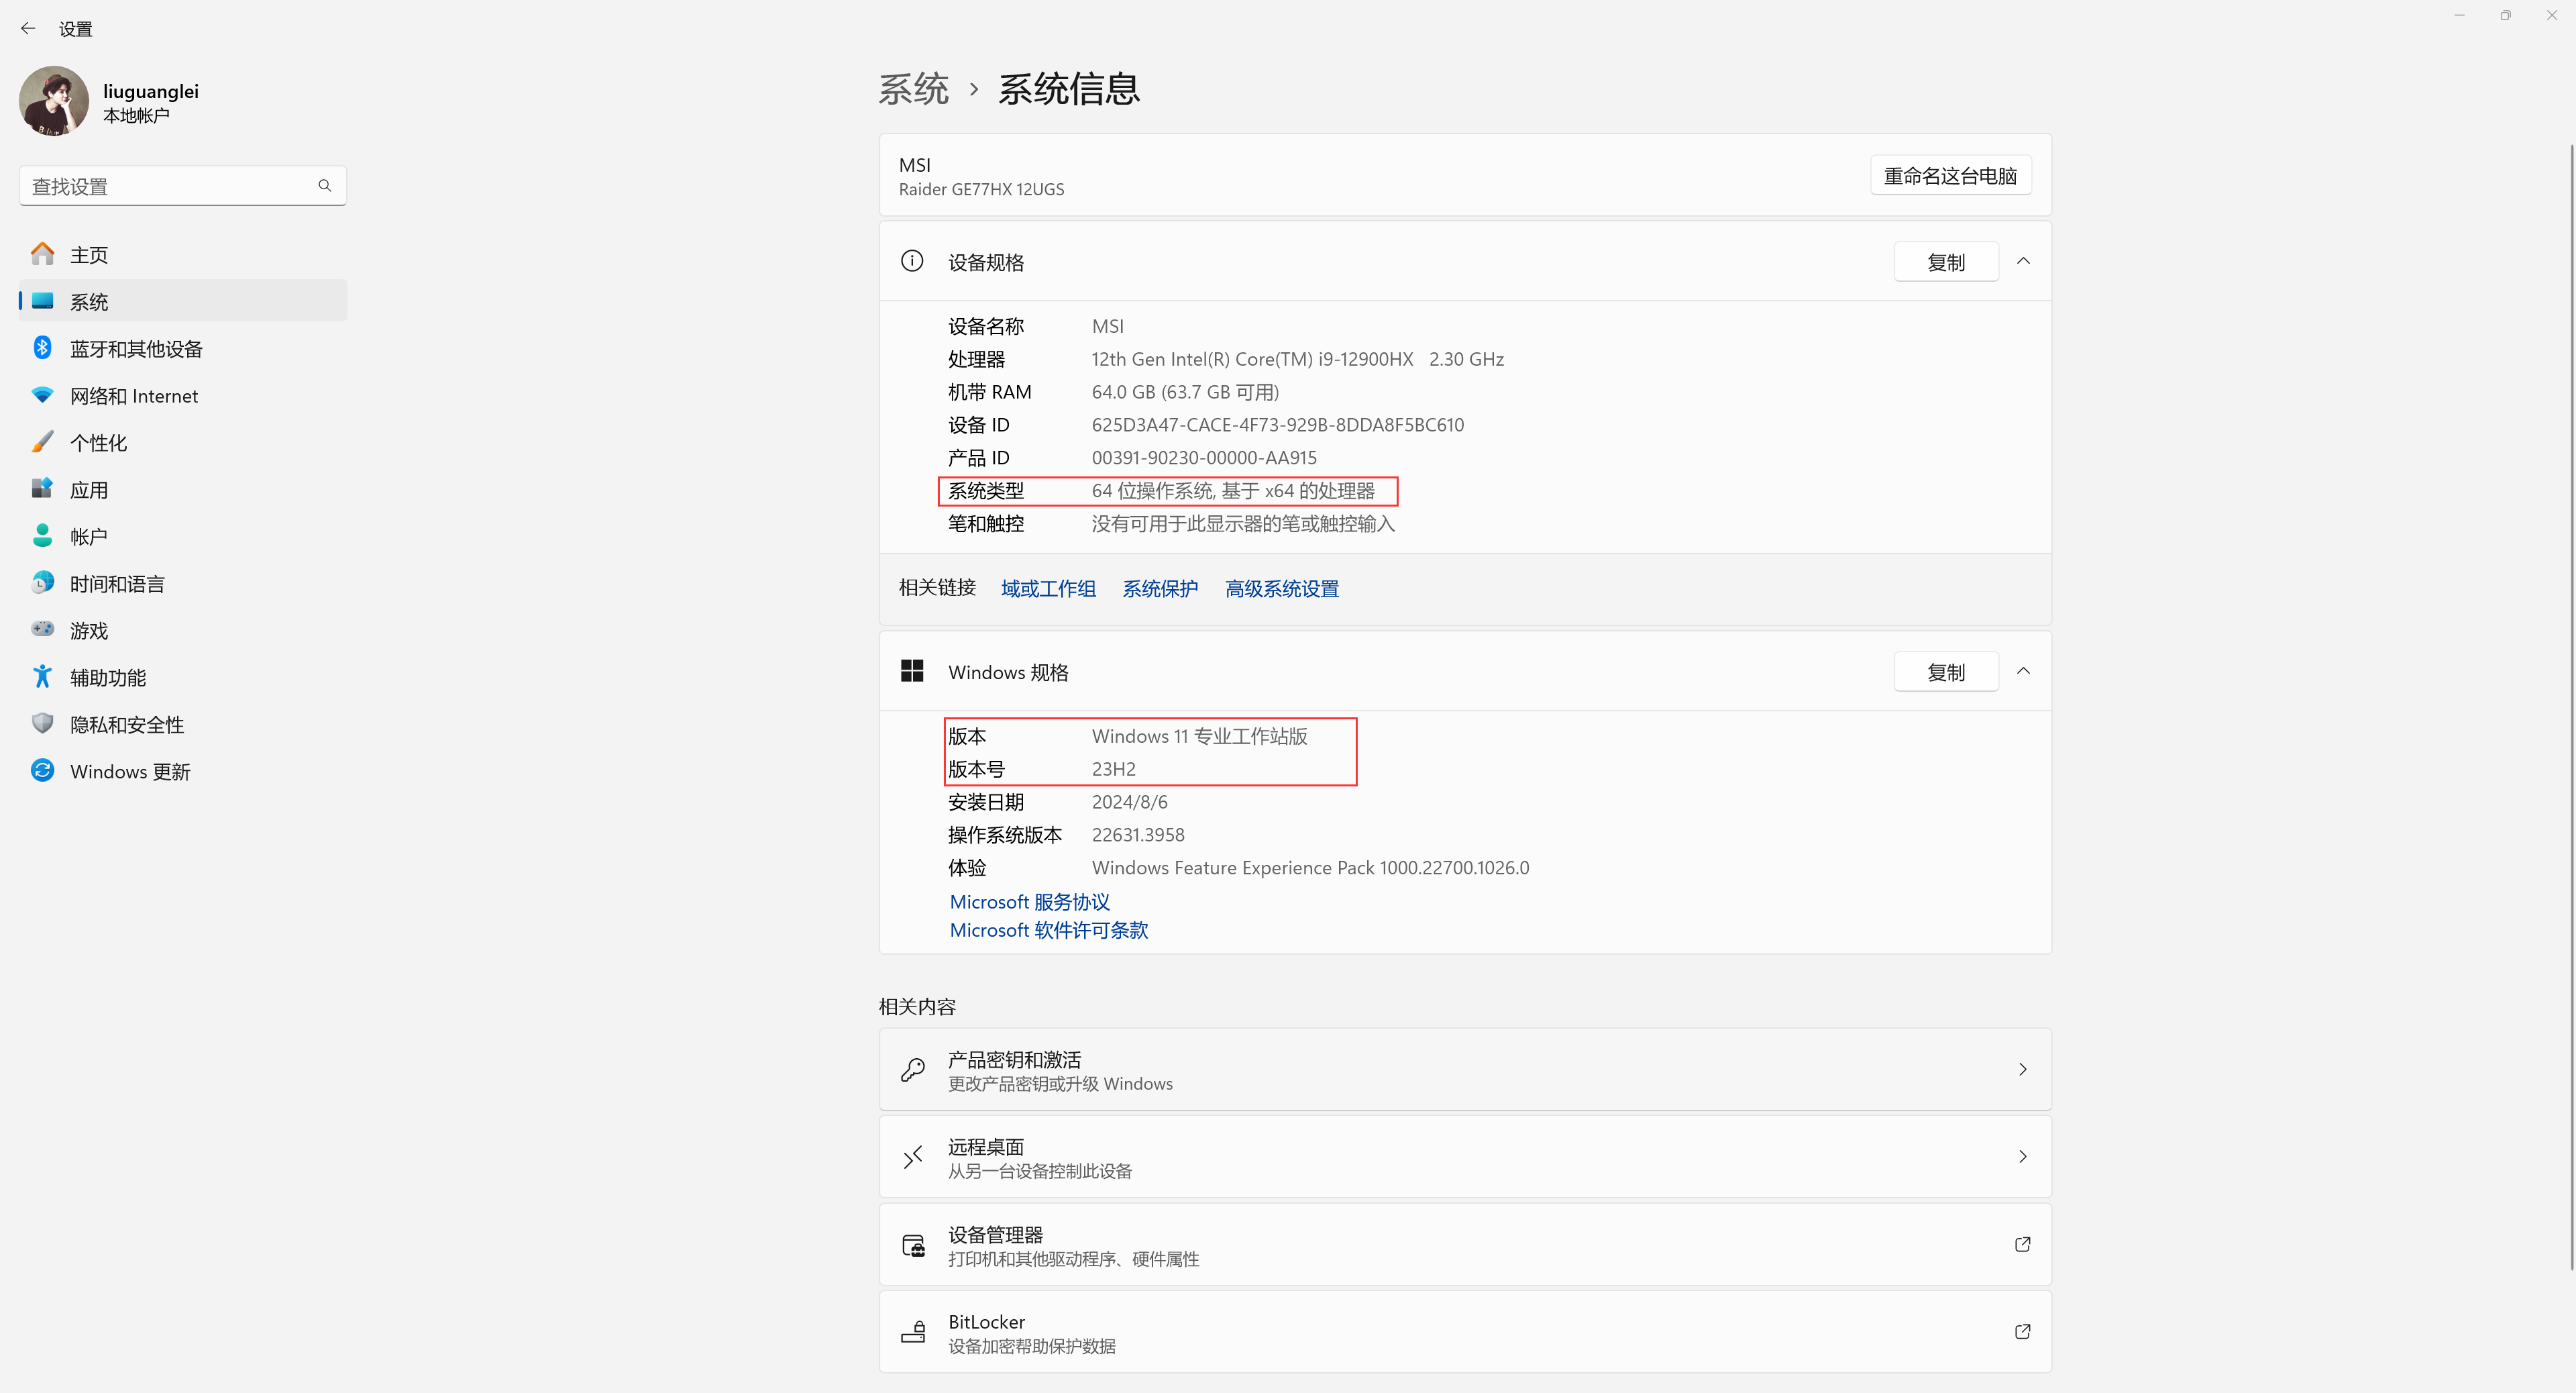Open the Windows 更新 section
2576x1393 pixels.
click(130, 772)
